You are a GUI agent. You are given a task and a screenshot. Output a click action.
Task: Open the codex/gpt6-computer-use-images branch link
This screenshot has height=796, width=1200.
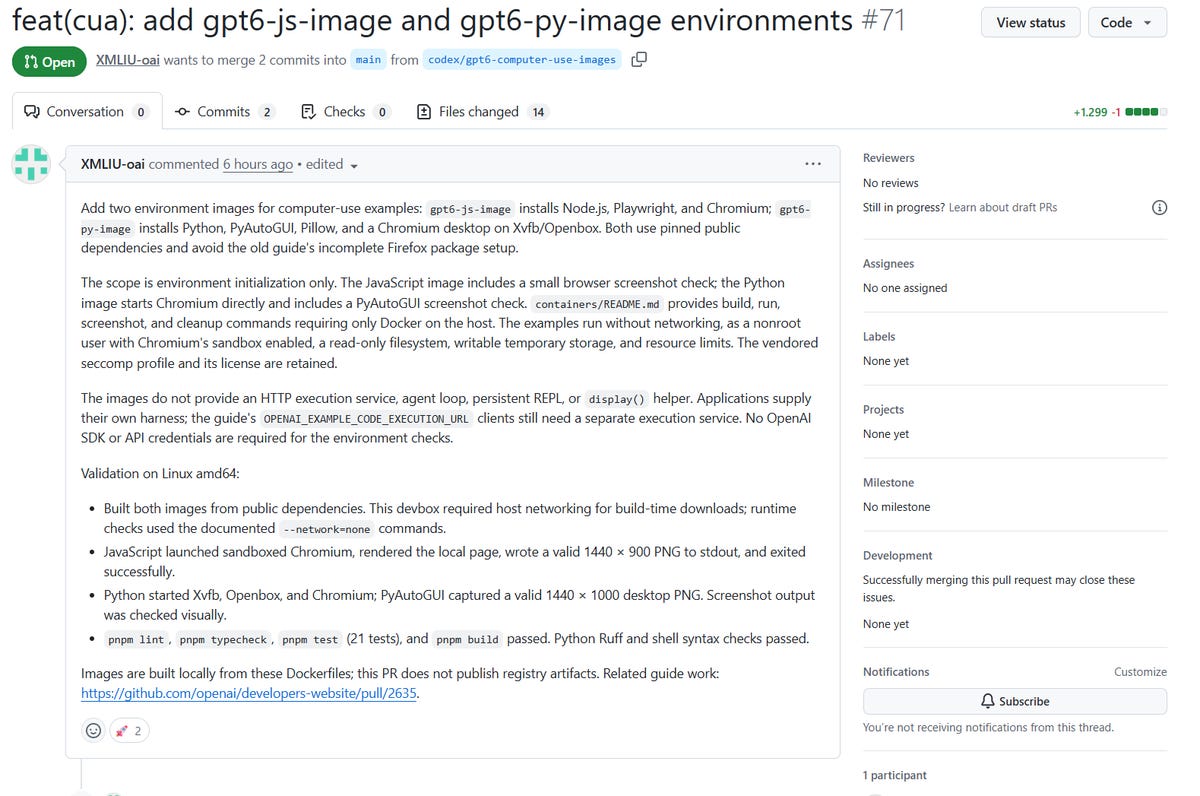point(522,60)
